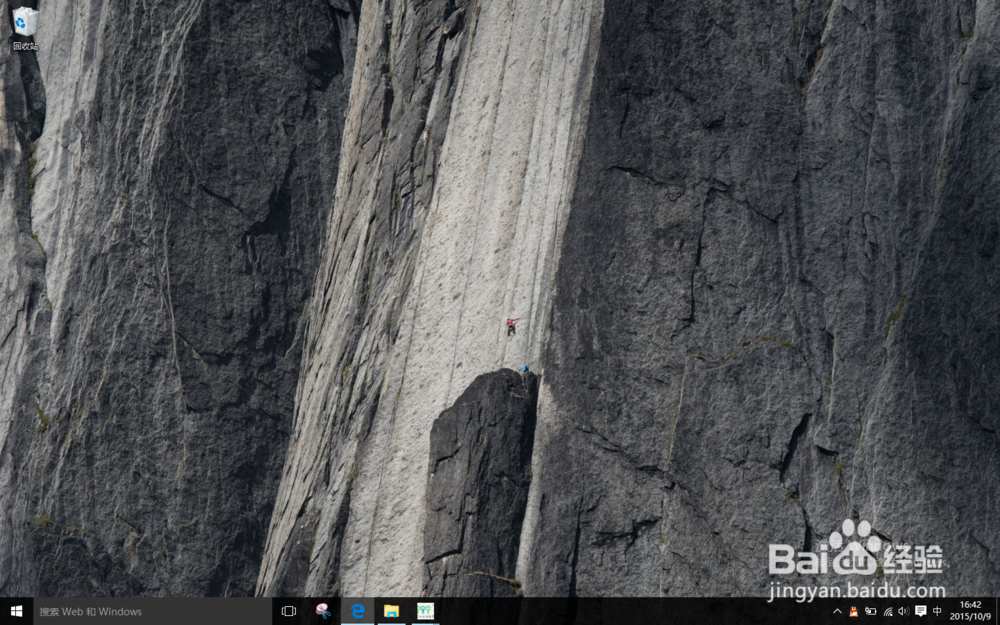Launch the Snipping Tool from the taskbar
Image resolution: width=1000 pixels, height=625 pixels.
[x=323, y=611]
